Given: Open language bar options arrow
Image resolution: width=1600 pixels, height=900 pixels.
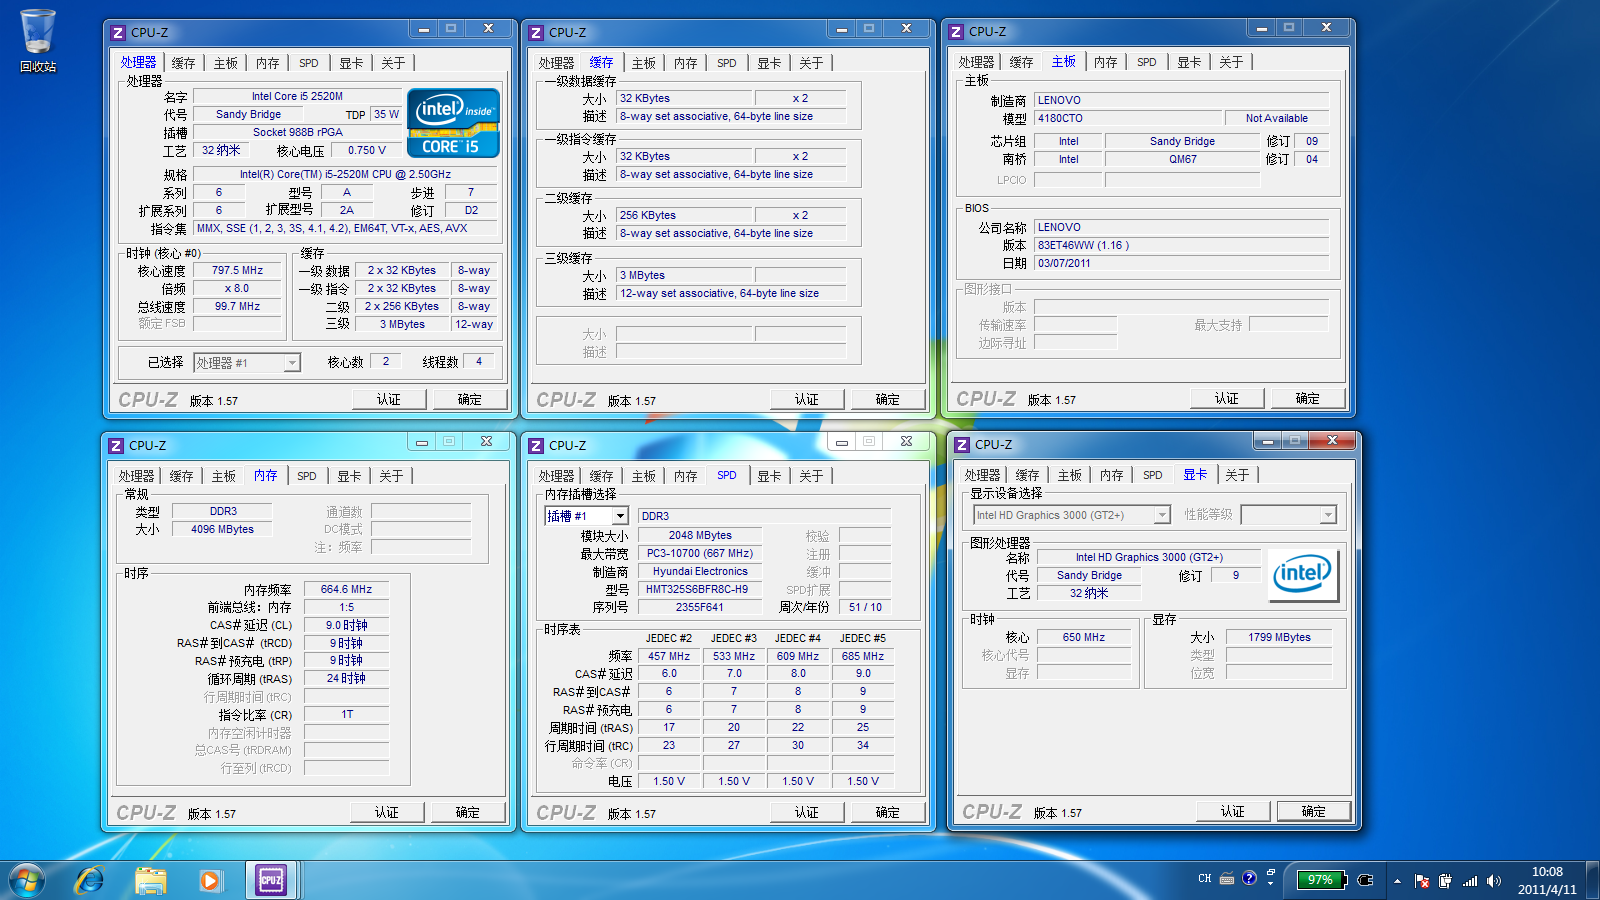Looking at the screenshot, I should click(1271, 884).
